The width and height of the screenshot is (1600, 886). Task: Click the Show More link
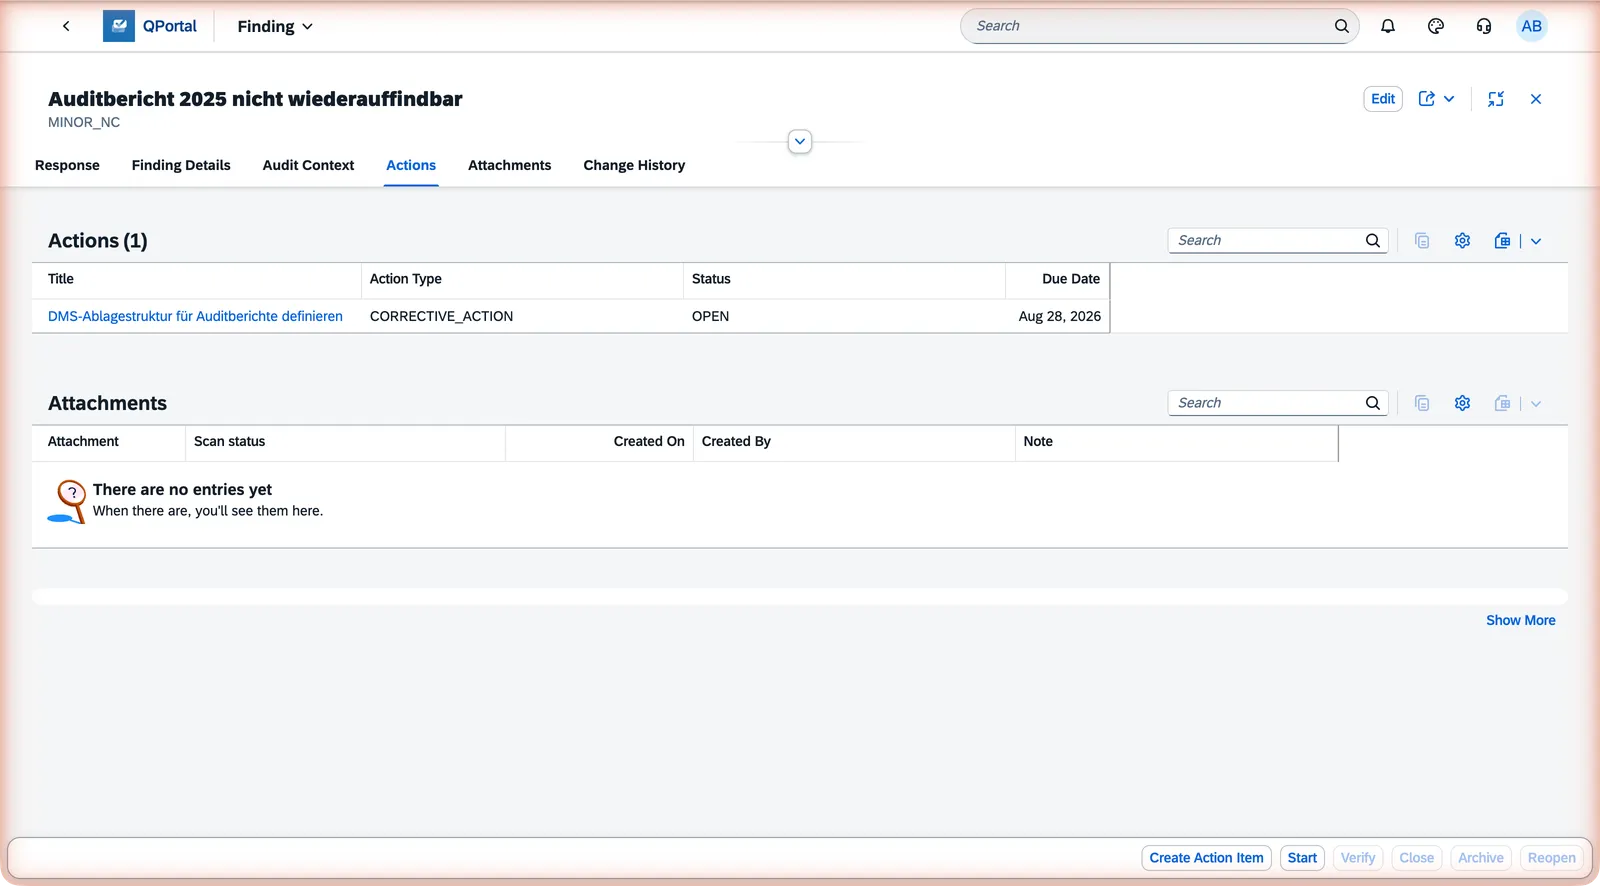(1520, 620)
